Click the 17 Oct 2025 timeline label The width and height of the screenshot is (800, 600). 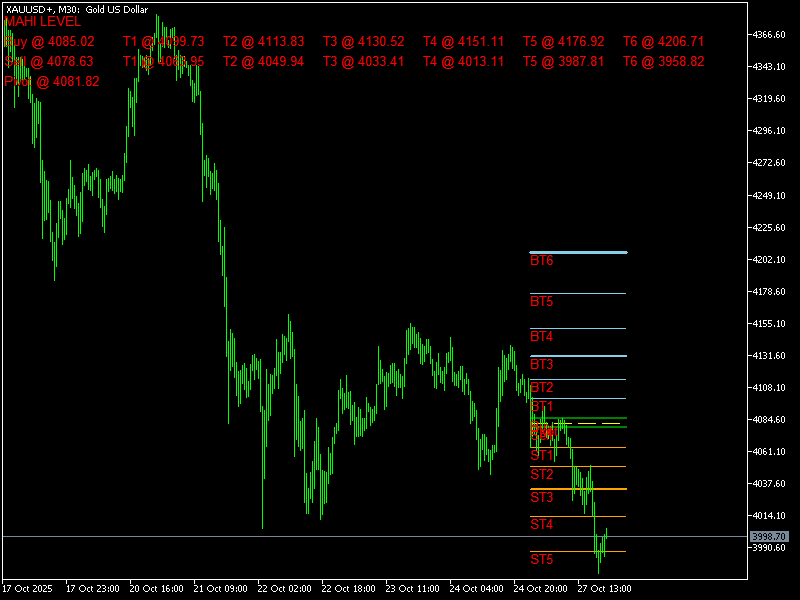click(28, 588)
